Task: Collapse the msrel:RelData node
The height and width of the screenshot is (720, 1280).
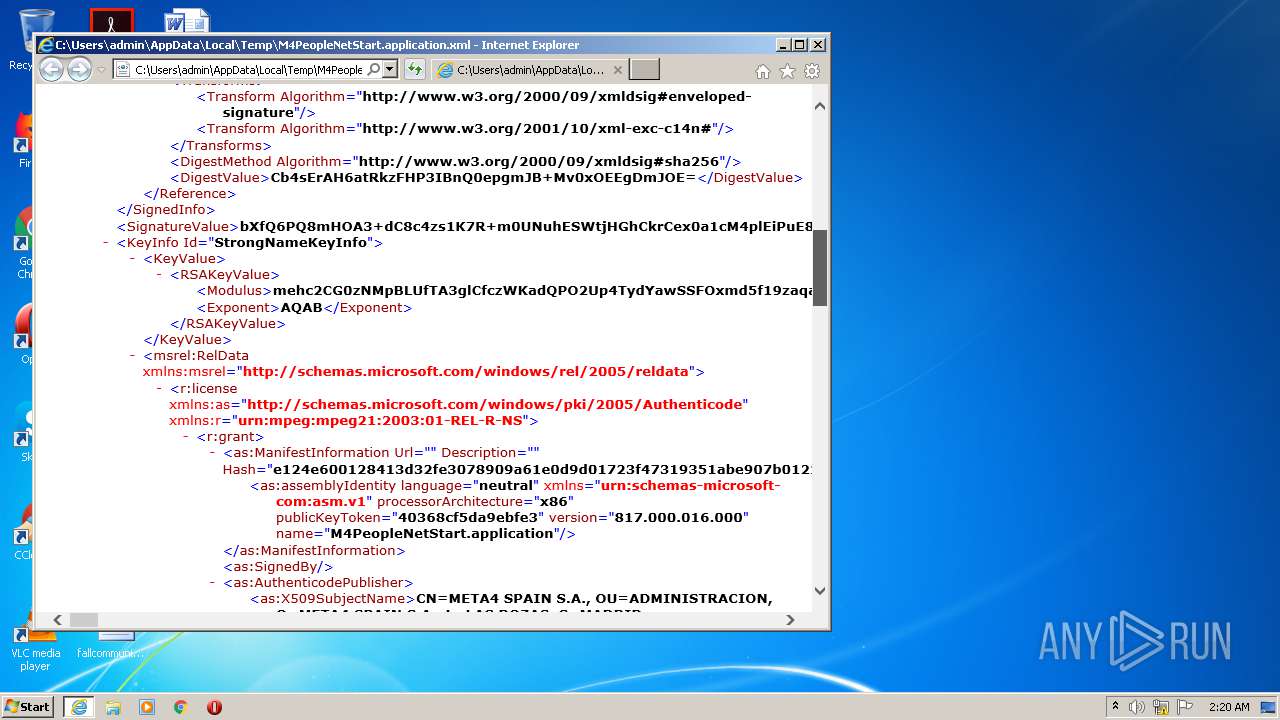Action: coord(133,355)
